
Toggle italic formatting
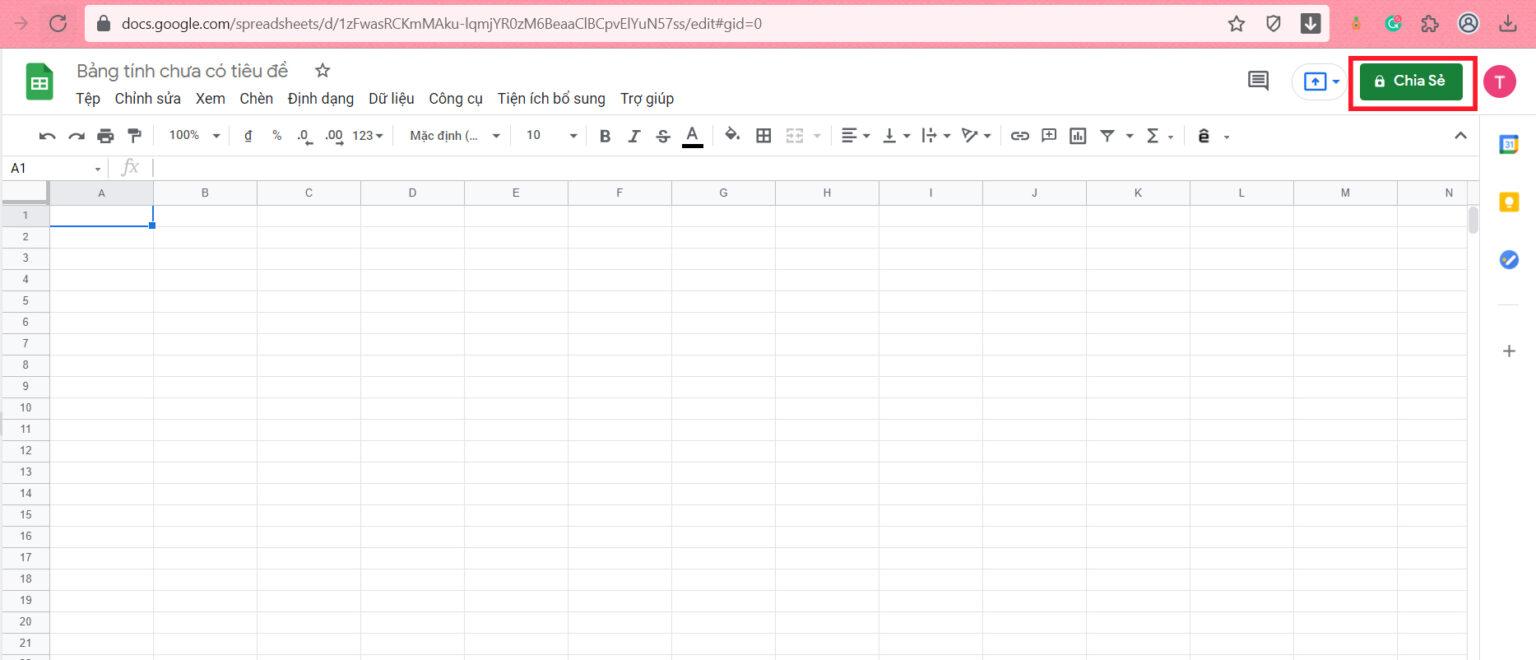pyautogui.click(x=634, y=136)
